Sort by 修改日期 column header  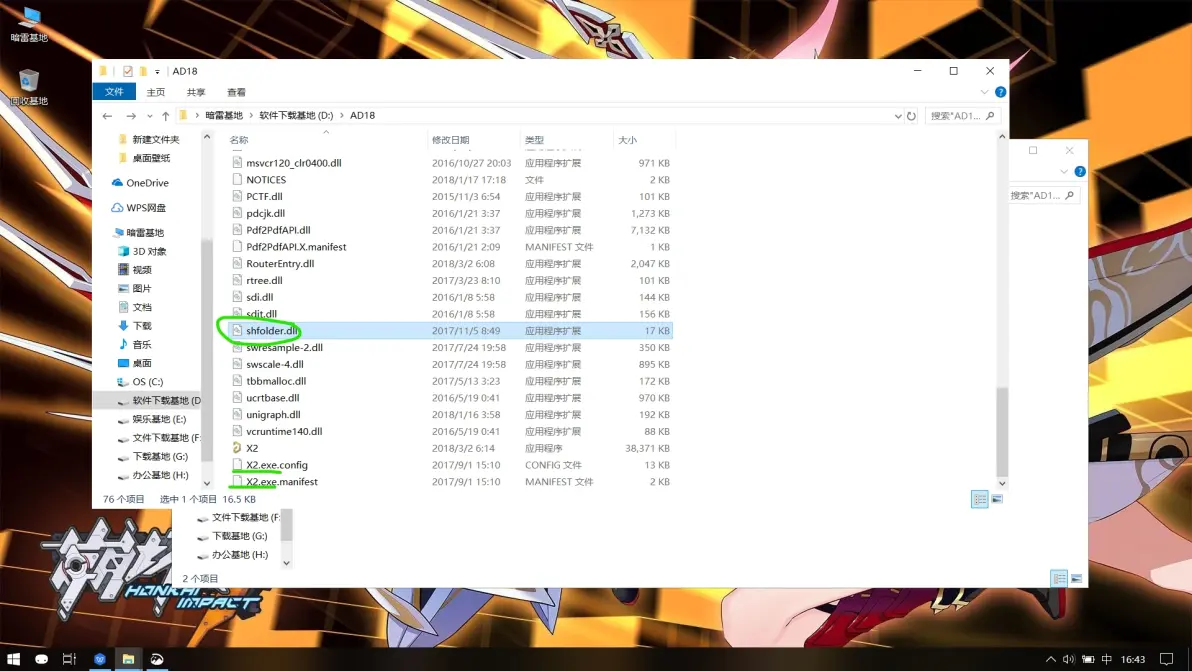[x=474, y=140]
